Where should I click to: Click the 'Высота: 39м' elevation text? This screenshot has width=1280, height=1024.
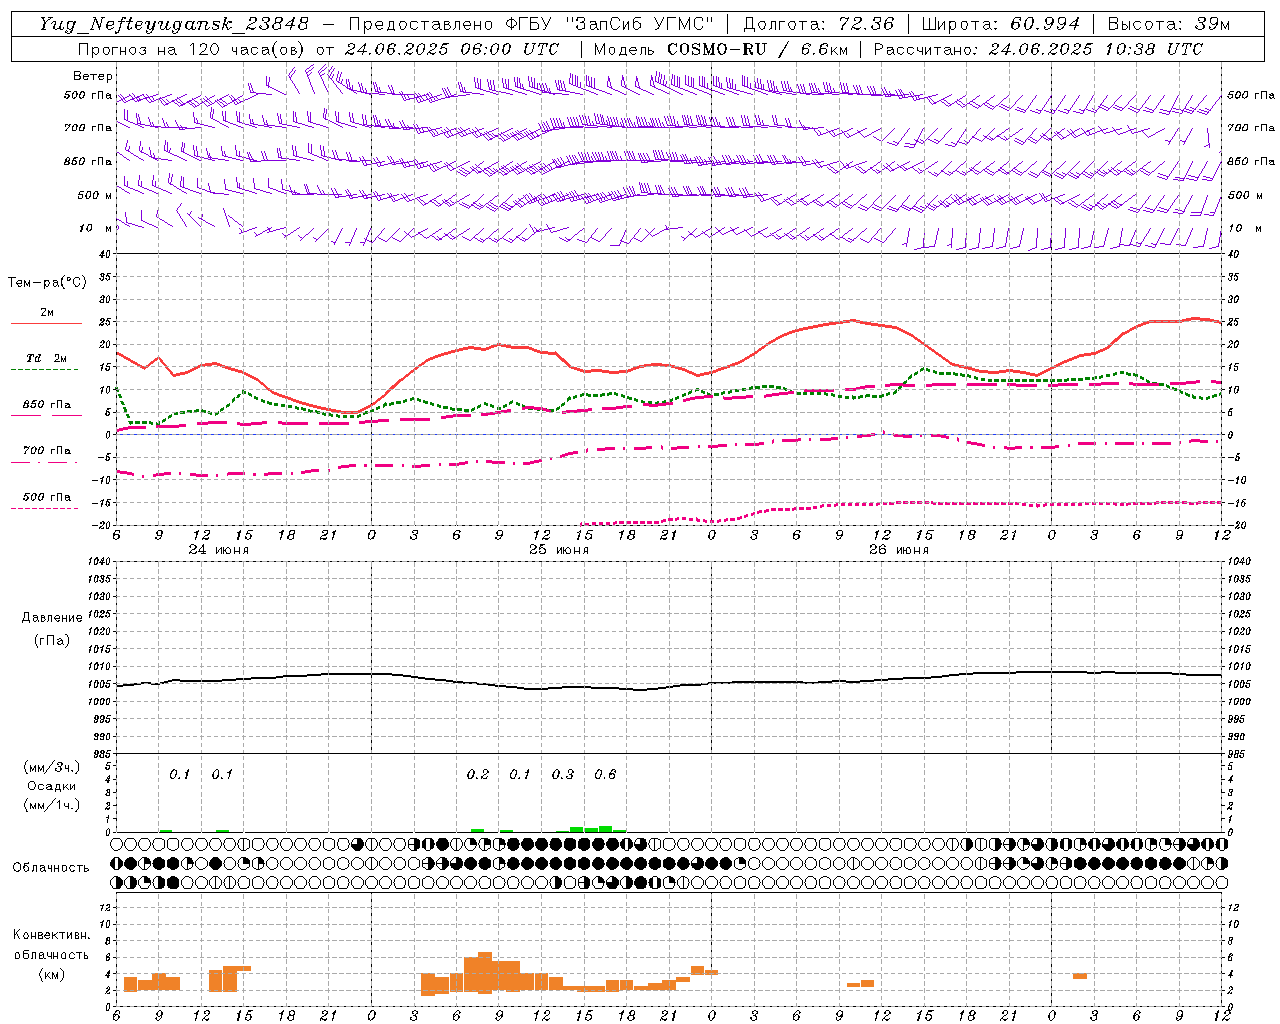[x=1169, y=23]
